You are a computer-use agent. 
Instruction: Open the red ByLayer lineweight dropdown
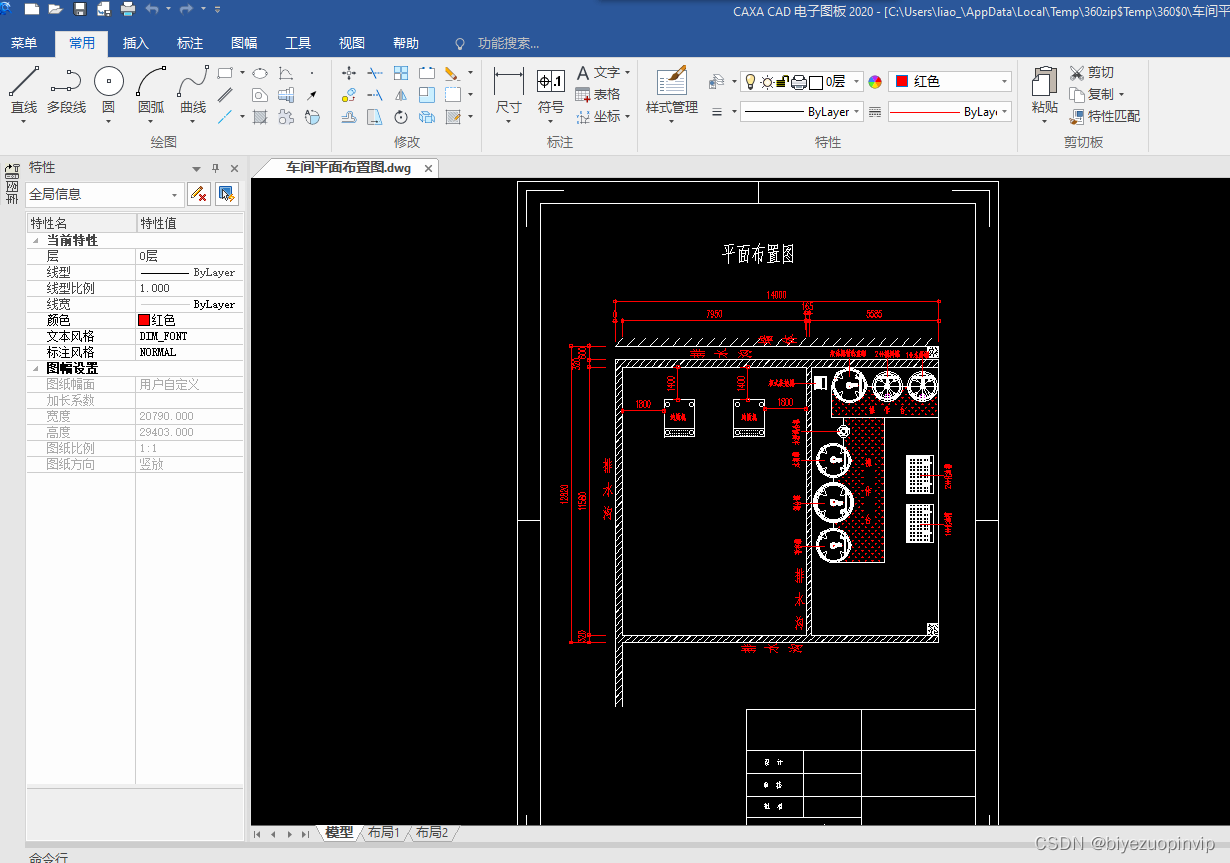pos(1004,112)
